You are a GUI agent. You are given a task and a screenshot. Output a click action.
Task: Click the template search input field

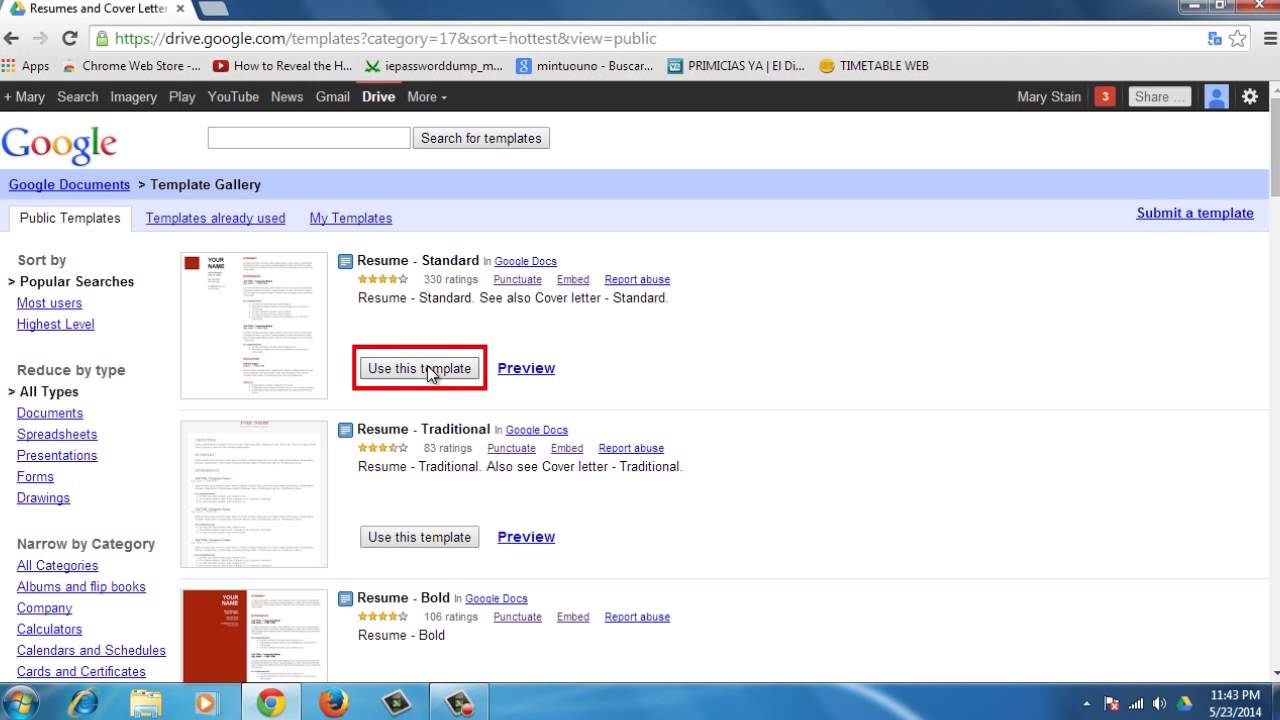tap(309, 138)
